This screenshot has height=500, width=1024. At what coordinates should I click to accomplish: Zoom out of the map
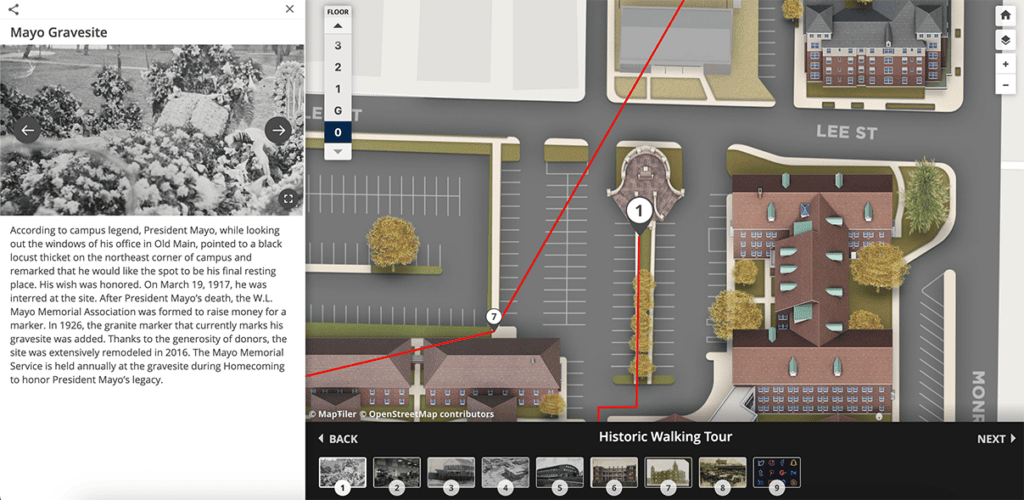(1006, 86)
